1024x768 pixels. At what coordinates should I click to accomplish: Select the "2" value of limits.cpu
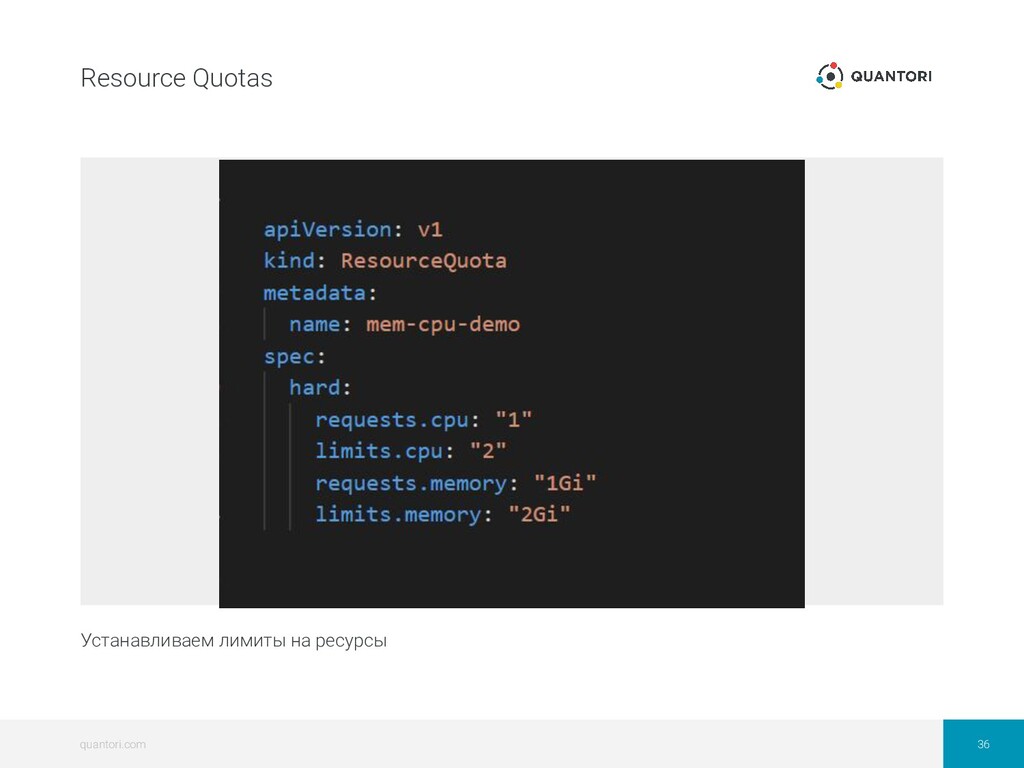pos(488,450)
